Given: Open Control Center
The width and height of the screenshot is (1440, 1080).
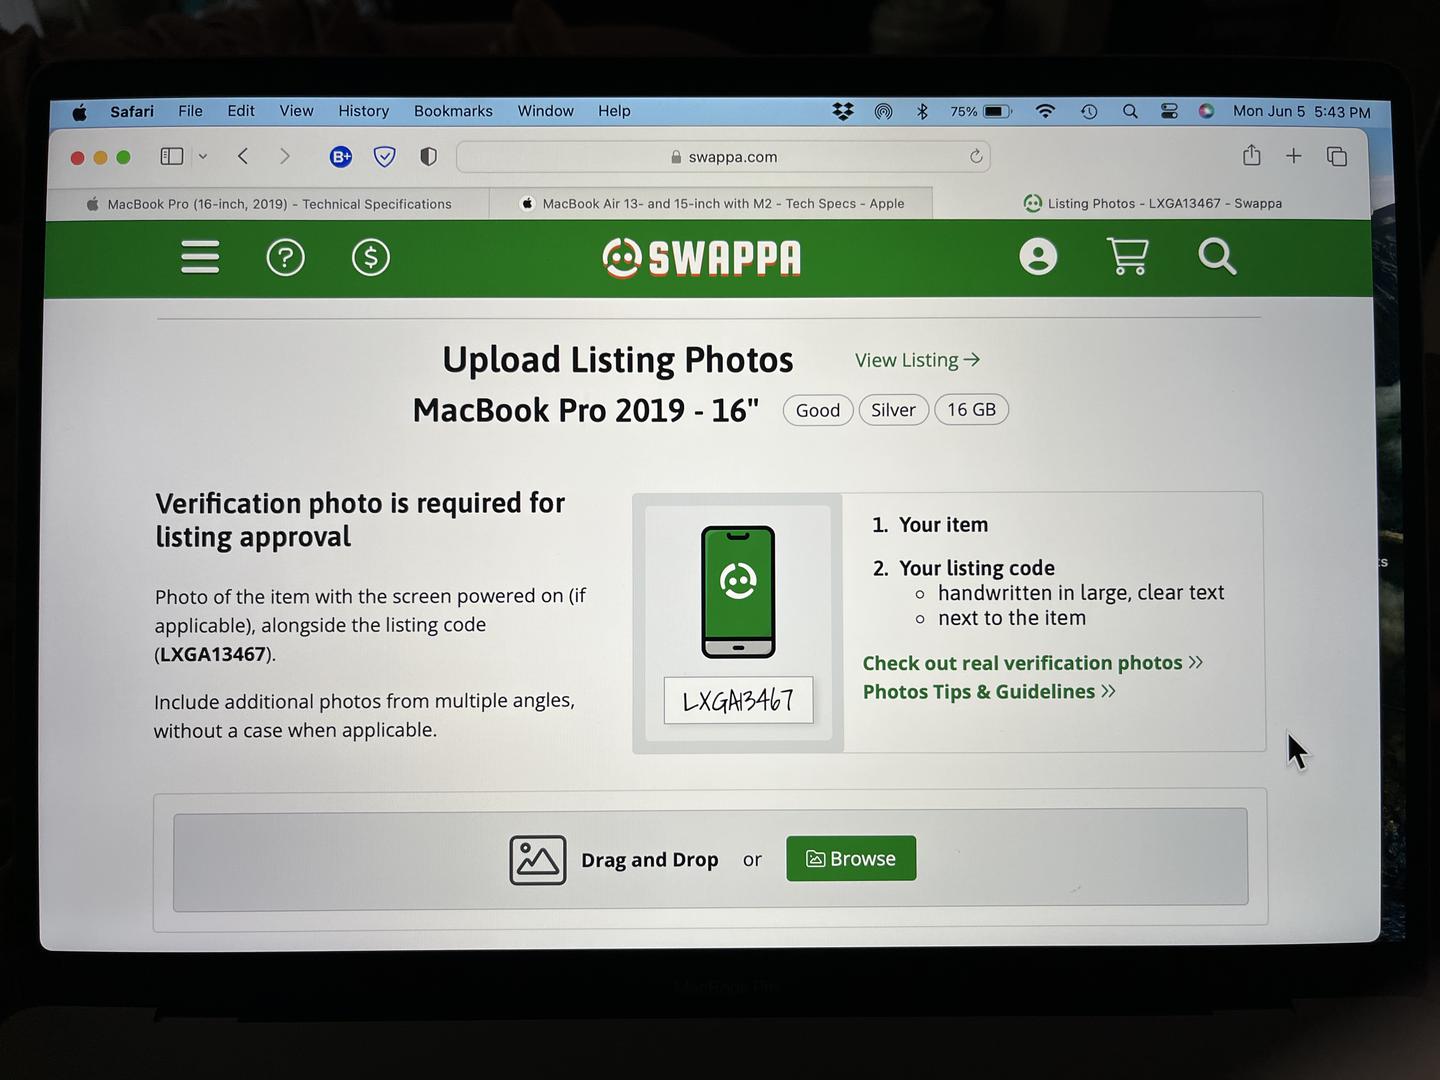Looking at the screenshot, I should 1169,112.
